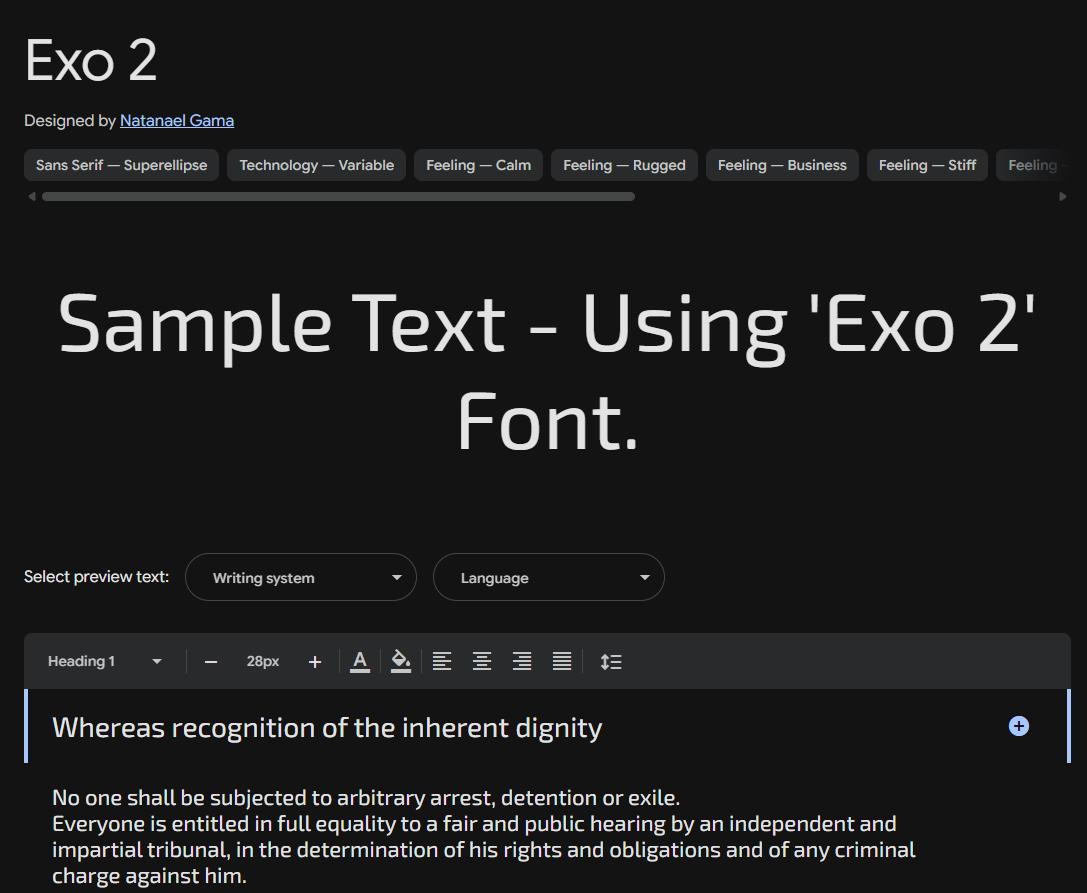This screenshot has height=893, width=1087.
Task: Click the blue plus add-block icon
Action: (1018, 726)
